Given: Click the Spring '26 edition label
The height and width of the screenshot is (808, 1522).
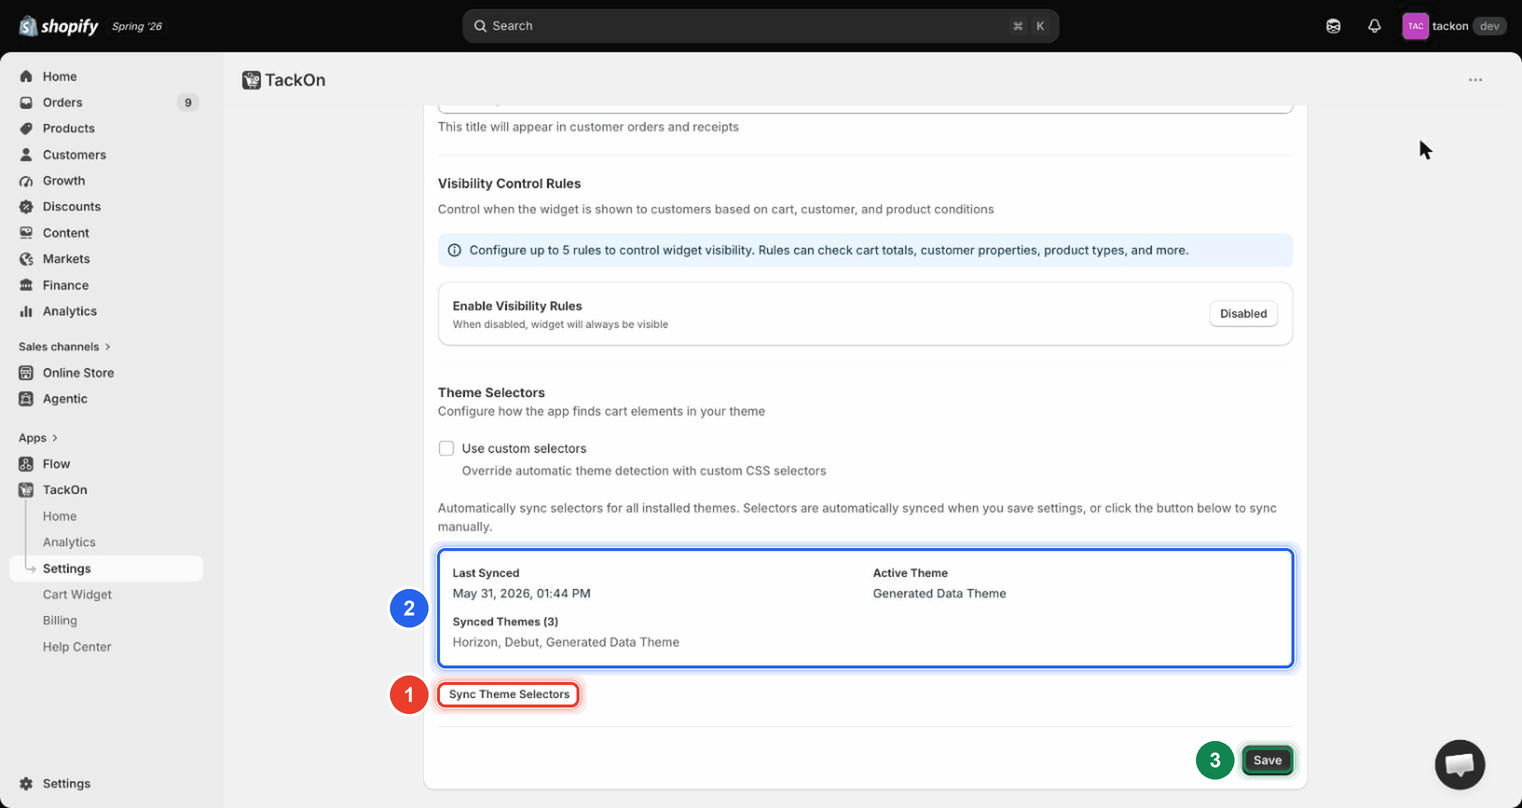Looking at the screenshot, I should point(137,26).
